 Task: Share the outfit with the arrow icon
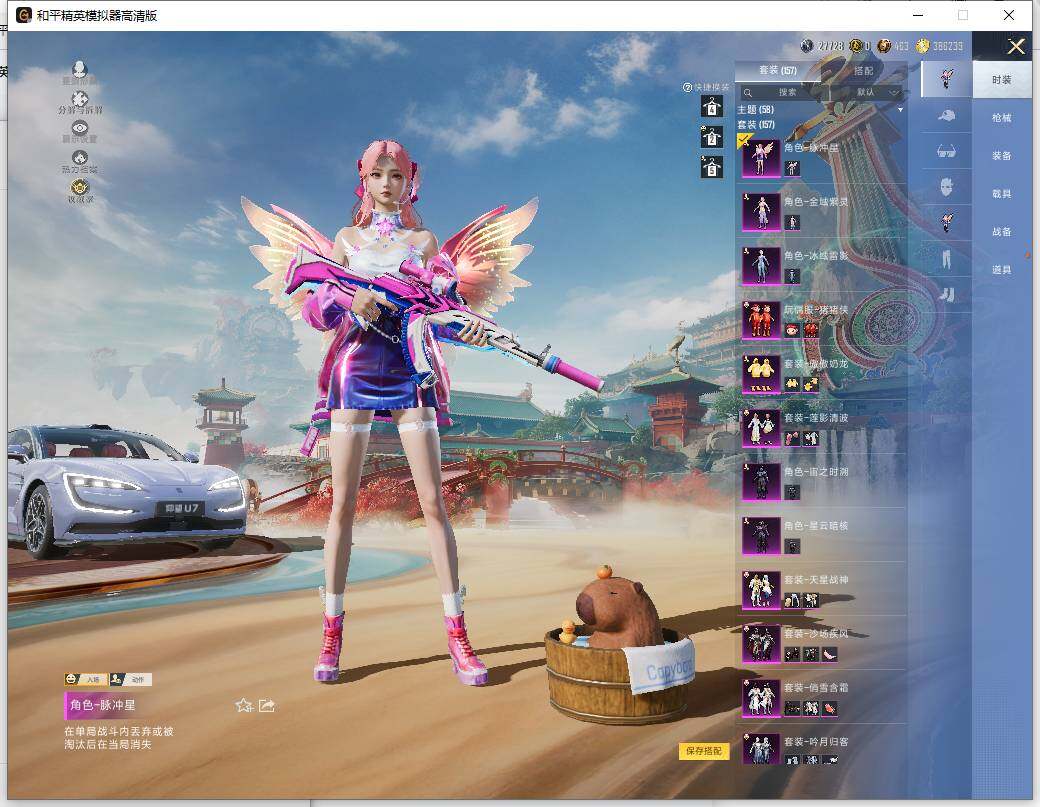pyautogui.click(x=267, y=706)
